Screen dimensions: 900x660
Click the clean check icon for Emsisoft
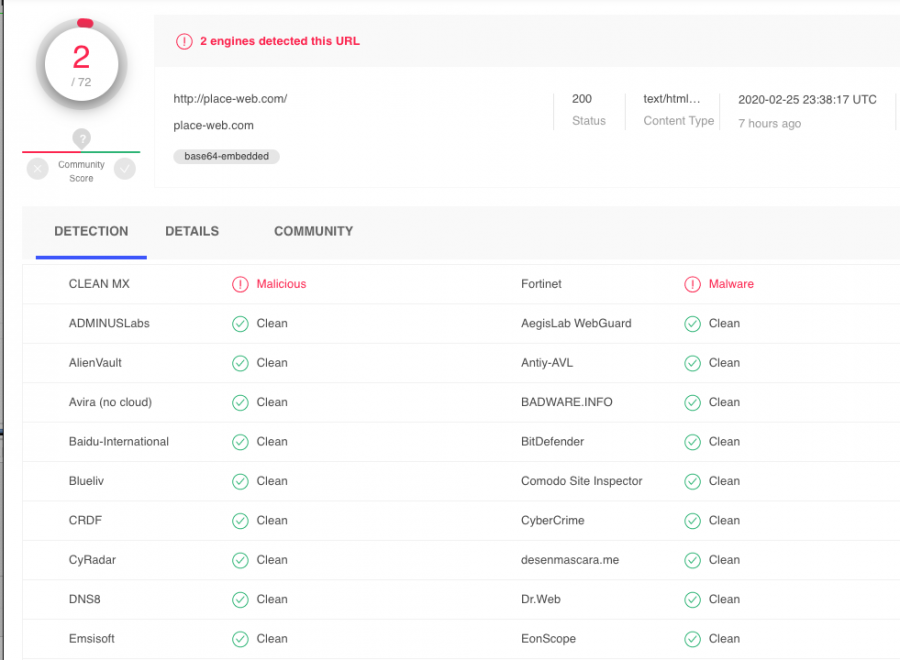[x=240, y=639]
